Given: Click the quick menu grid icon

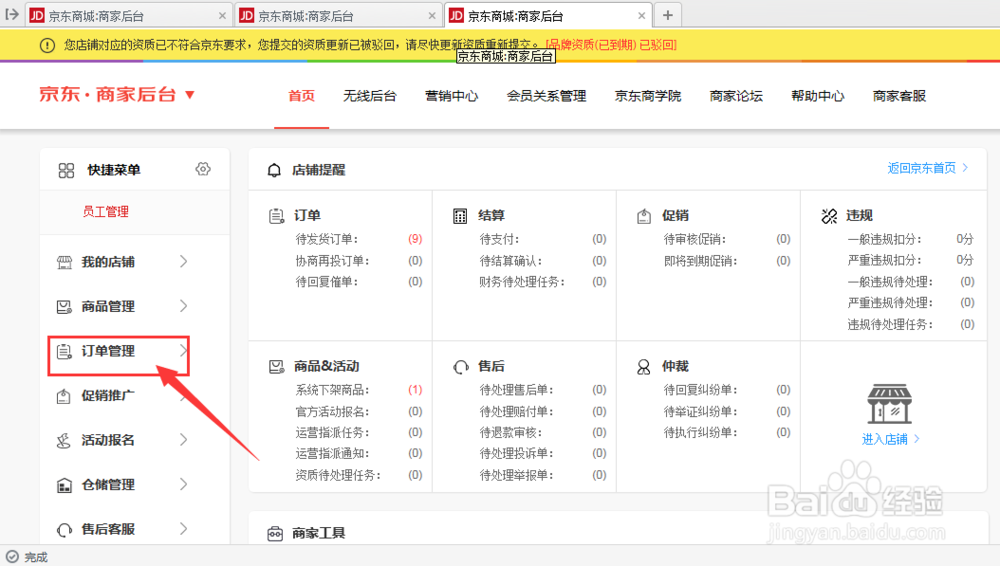Looking at the screenshot, I should click(66, 170).
